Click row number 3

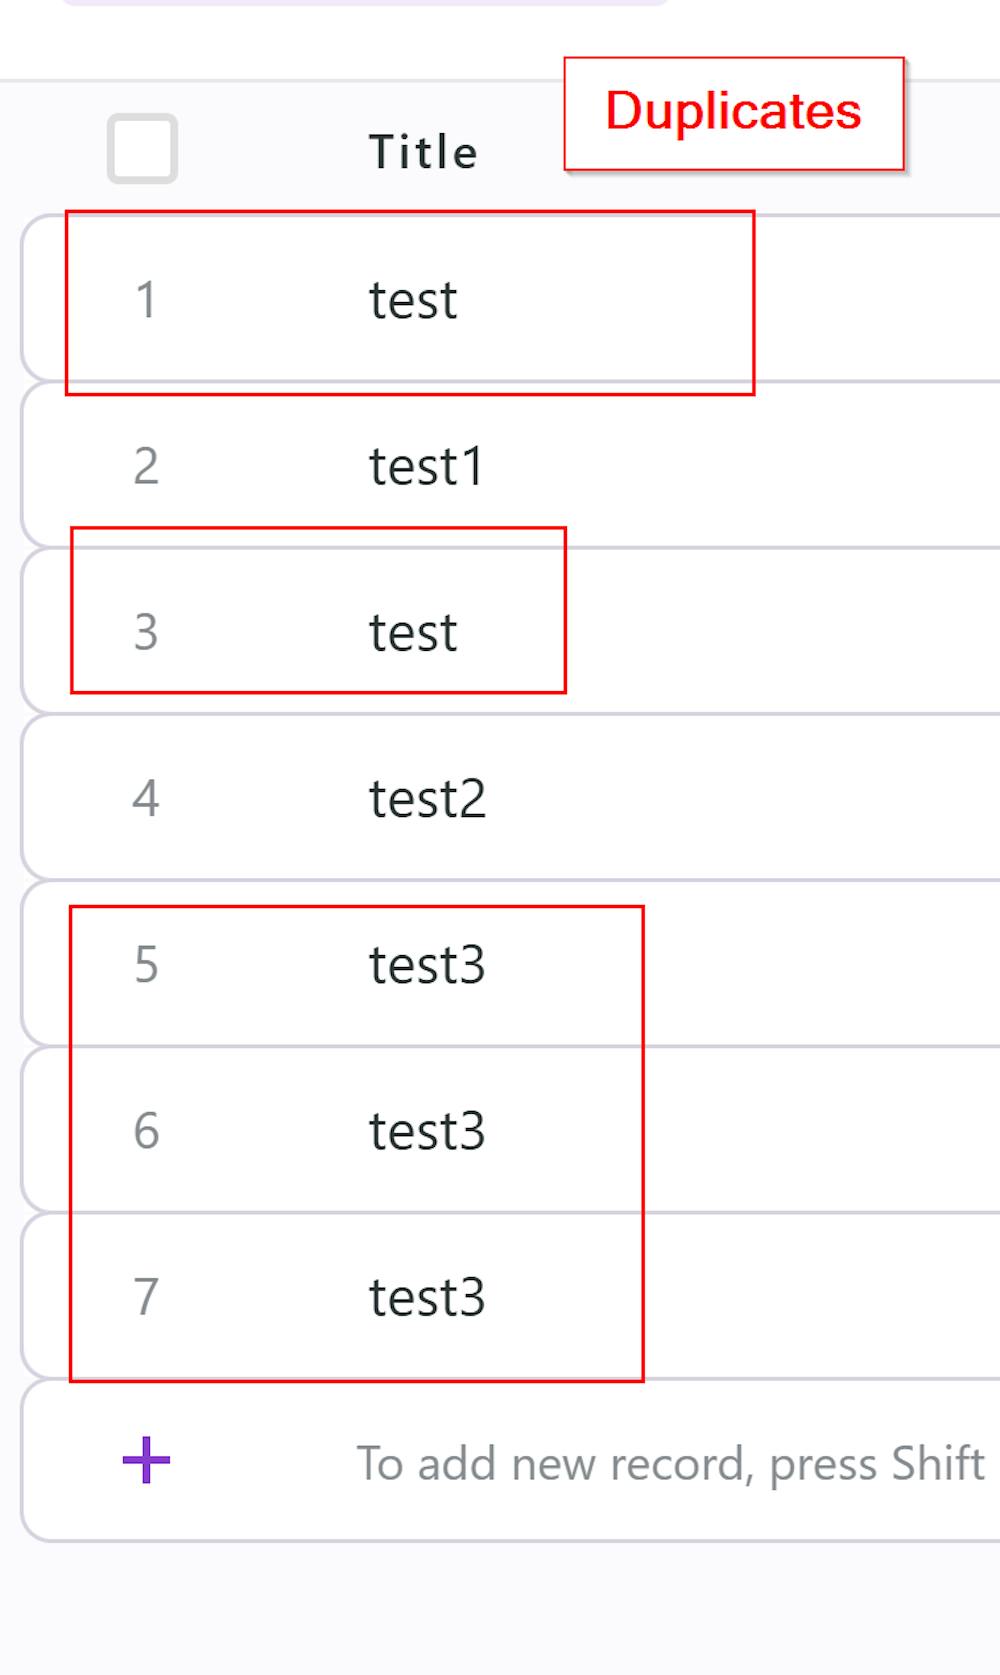[x=146, y=631]
